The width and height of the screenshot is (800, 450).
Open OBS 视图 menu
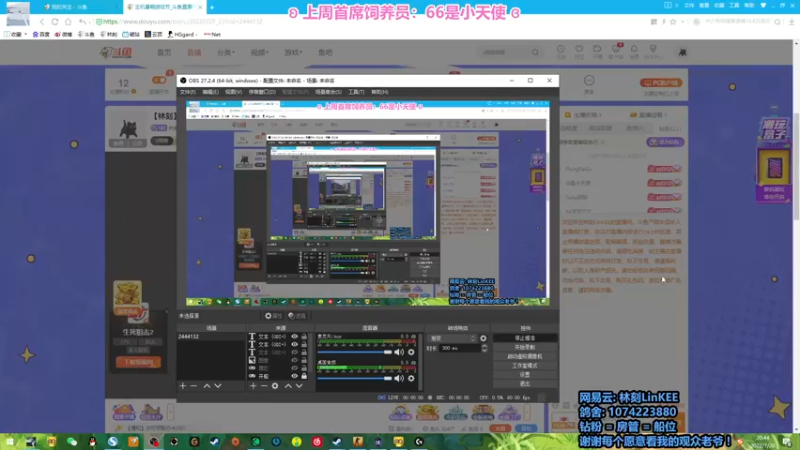click(x=233, y=92)
